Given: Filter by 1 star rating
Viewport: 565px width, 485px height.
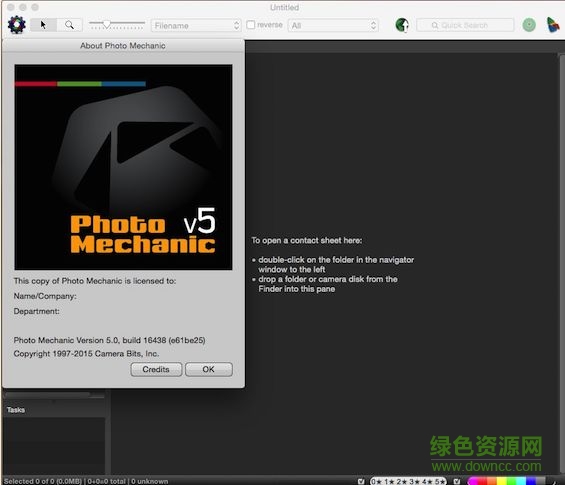Looking at the screenshot, I should [389, 481].
